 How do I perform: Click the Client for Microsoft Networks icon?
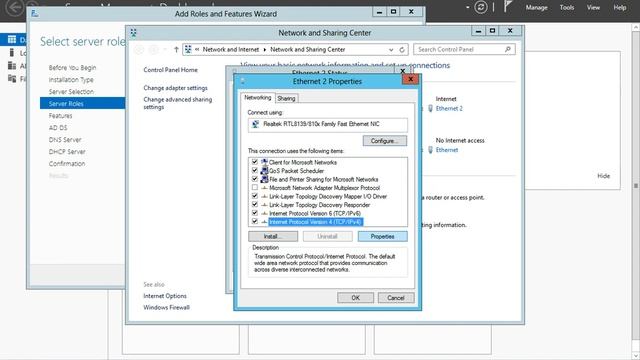pos(264,162)
